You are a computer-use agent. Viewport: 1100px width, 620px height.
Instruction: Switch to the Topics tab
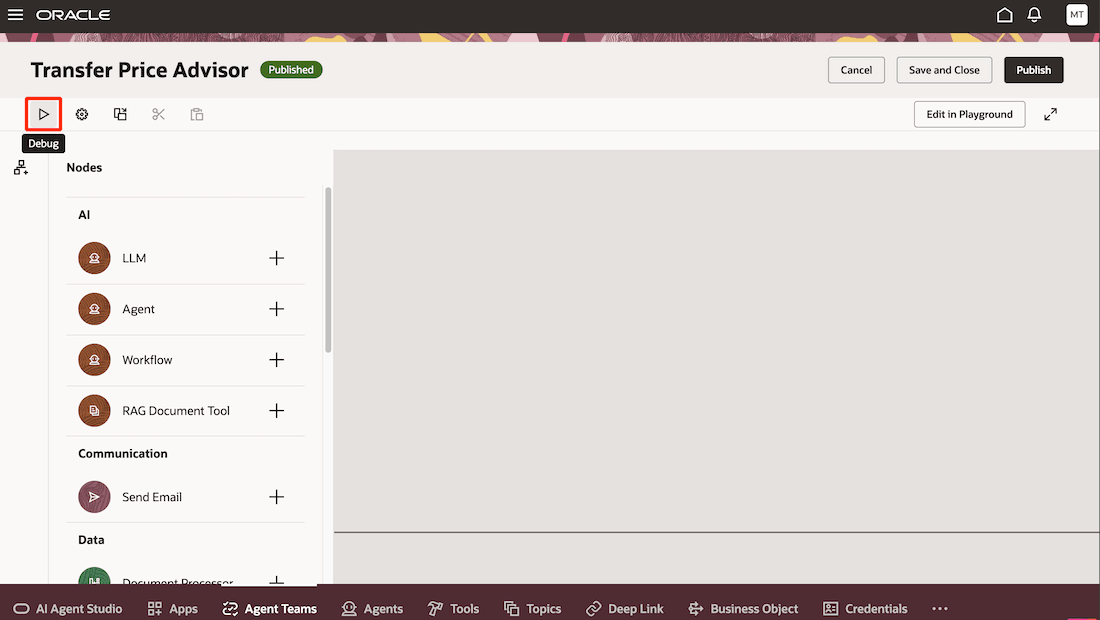[533, 609]
